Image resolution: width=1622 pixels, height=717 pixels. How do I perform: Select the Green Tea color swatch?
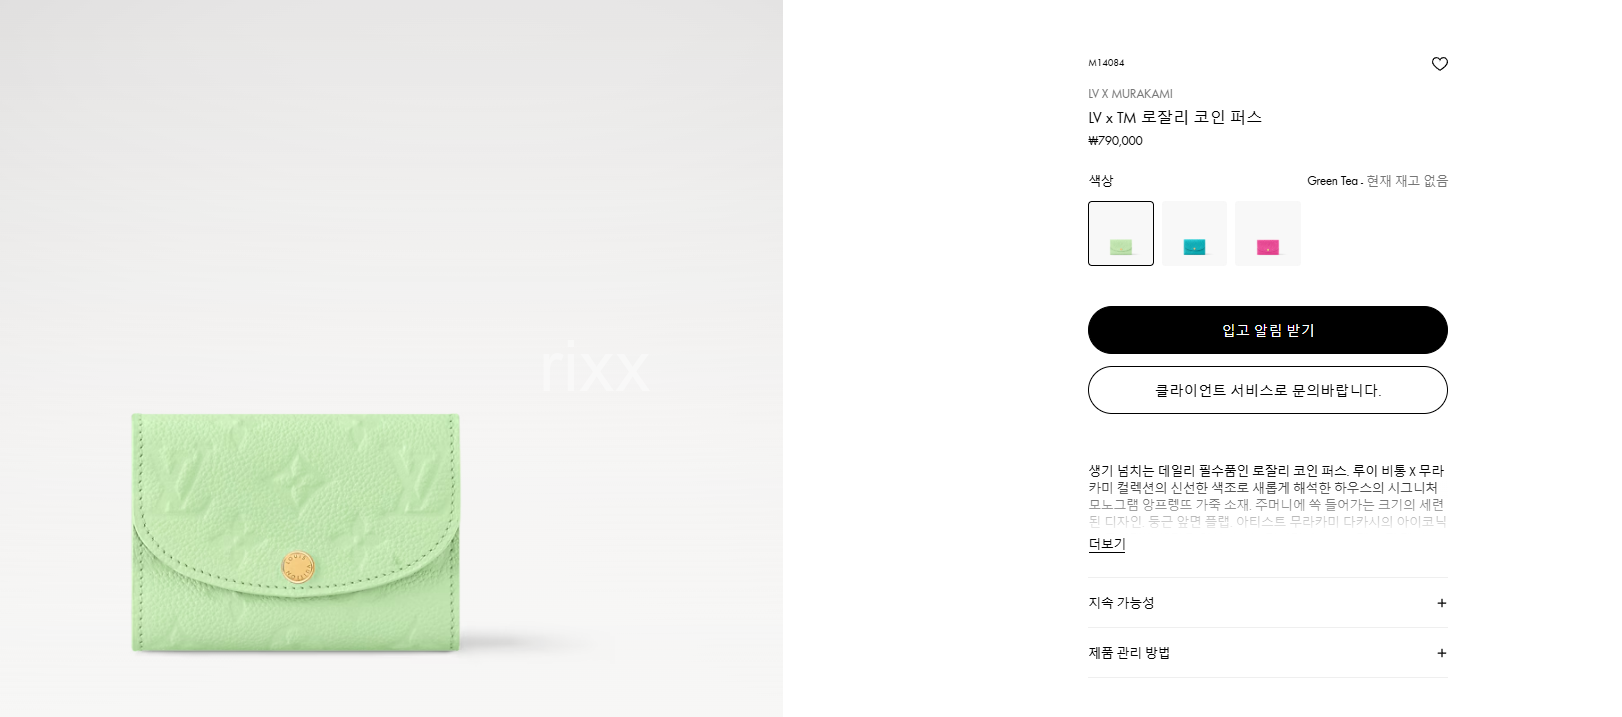pos(1121,234)
